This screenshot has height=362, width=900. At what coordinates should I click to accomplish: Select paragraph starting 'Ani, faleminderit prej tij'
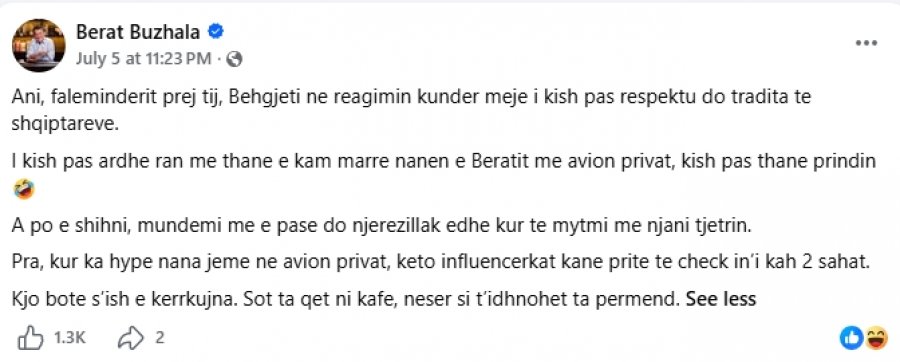411,111
